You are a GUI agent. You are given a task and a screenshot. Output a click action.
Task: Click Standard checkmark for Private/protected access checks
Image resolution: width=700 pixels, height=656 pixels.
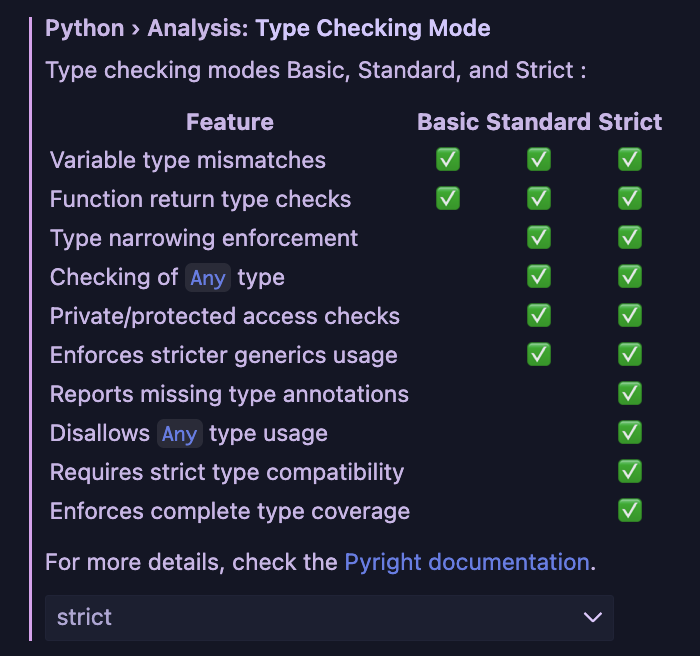539,316
